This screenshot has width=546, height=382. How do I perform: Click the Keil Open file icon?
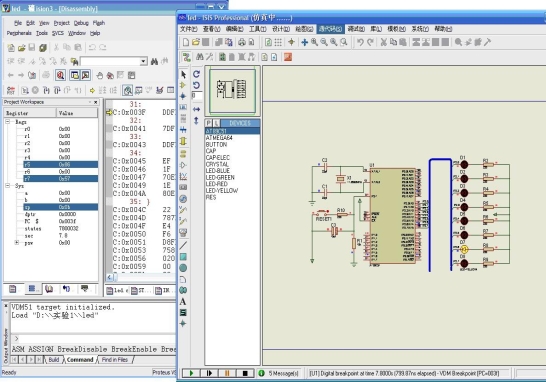click(22, 47)
